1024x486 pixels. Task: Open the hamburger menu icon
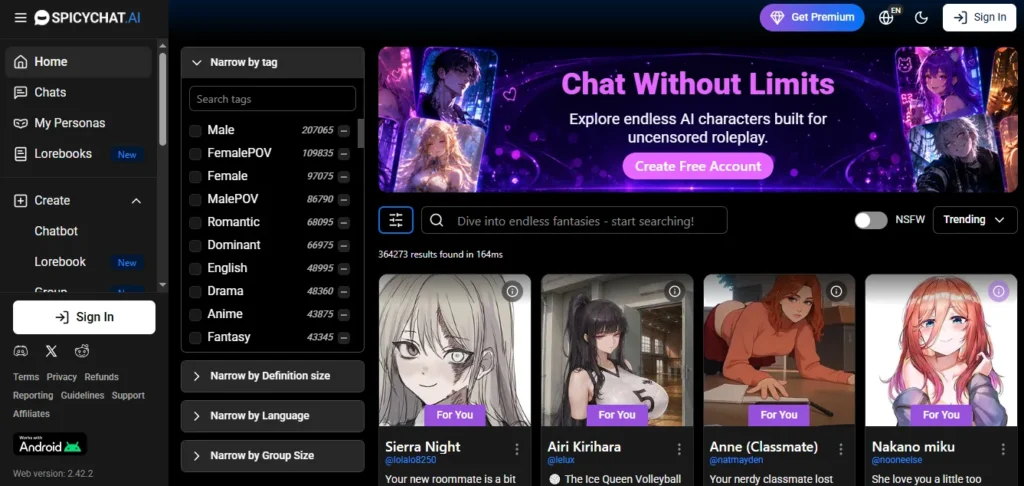[20, 18]
